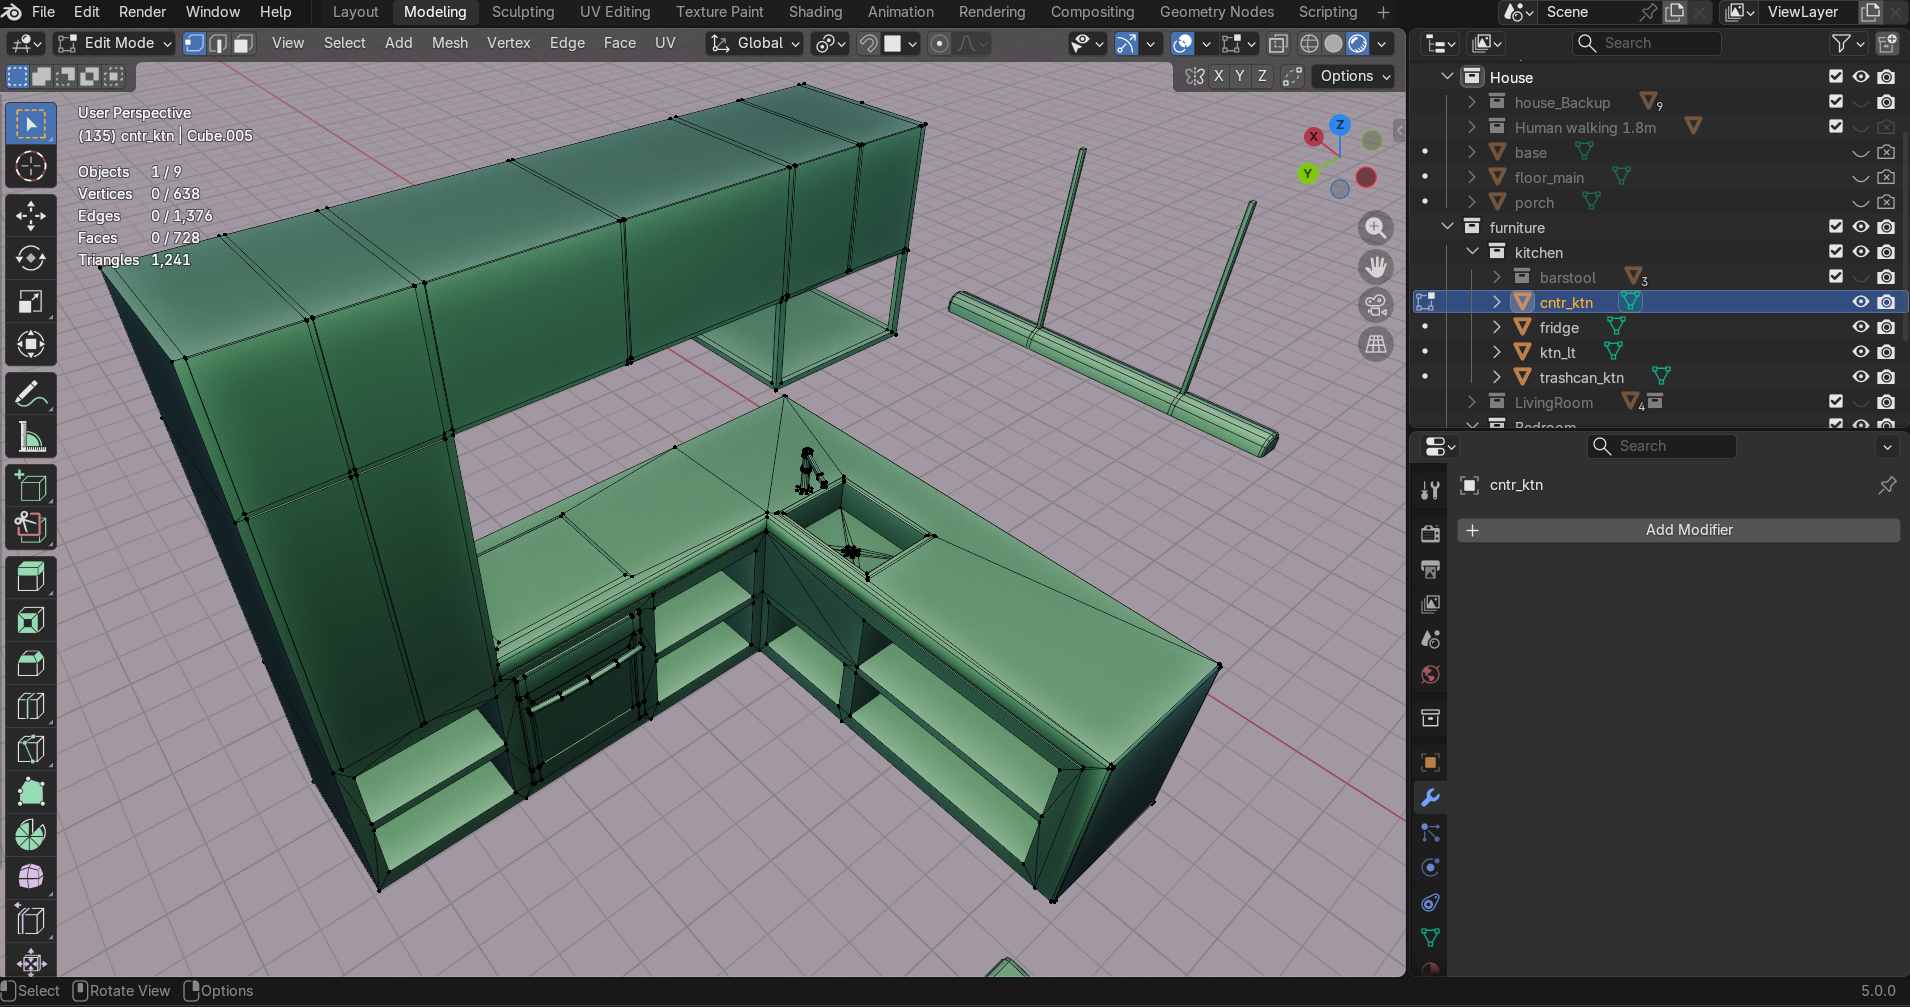Hide cntr_ktn using its eye icon
Screen dimensions: 1910x1007
[1861, 302]
